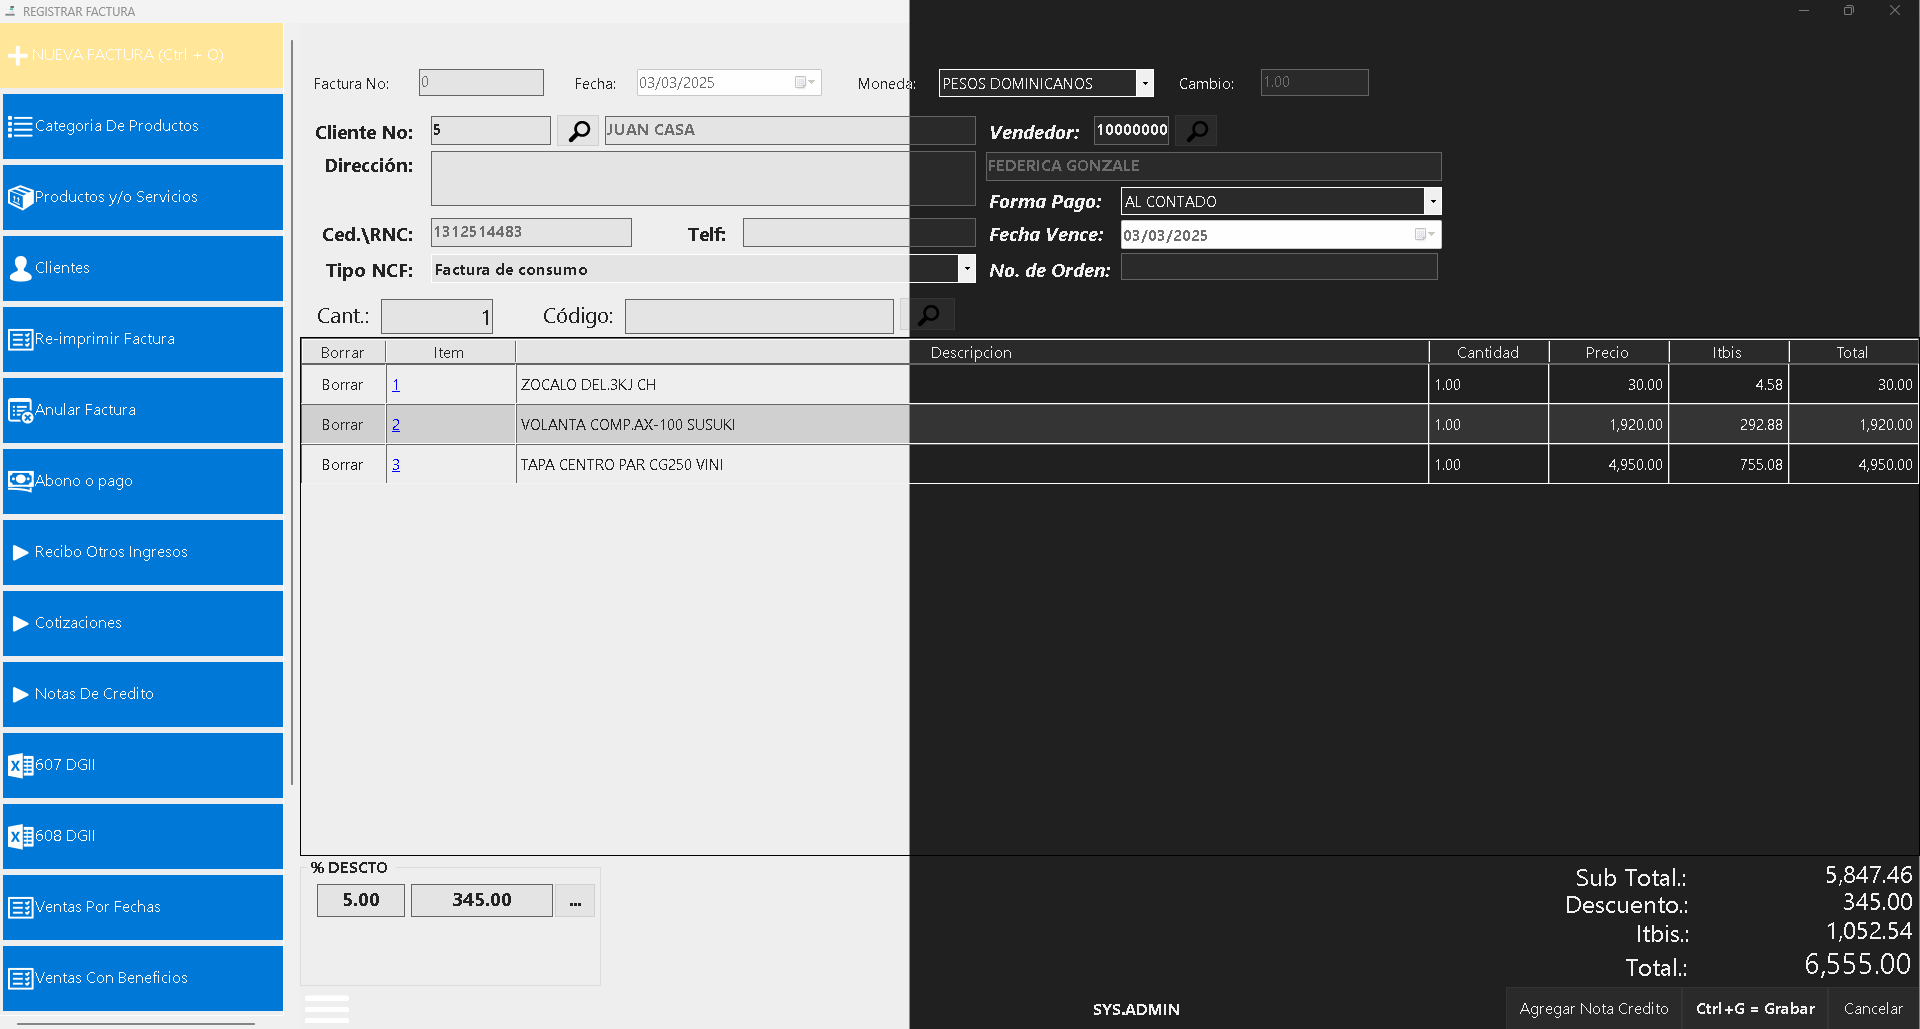The image size is (1920, 1029).
Task: Click the product code search magnifier
Action: pyautogui.click(x=928, y=315)
